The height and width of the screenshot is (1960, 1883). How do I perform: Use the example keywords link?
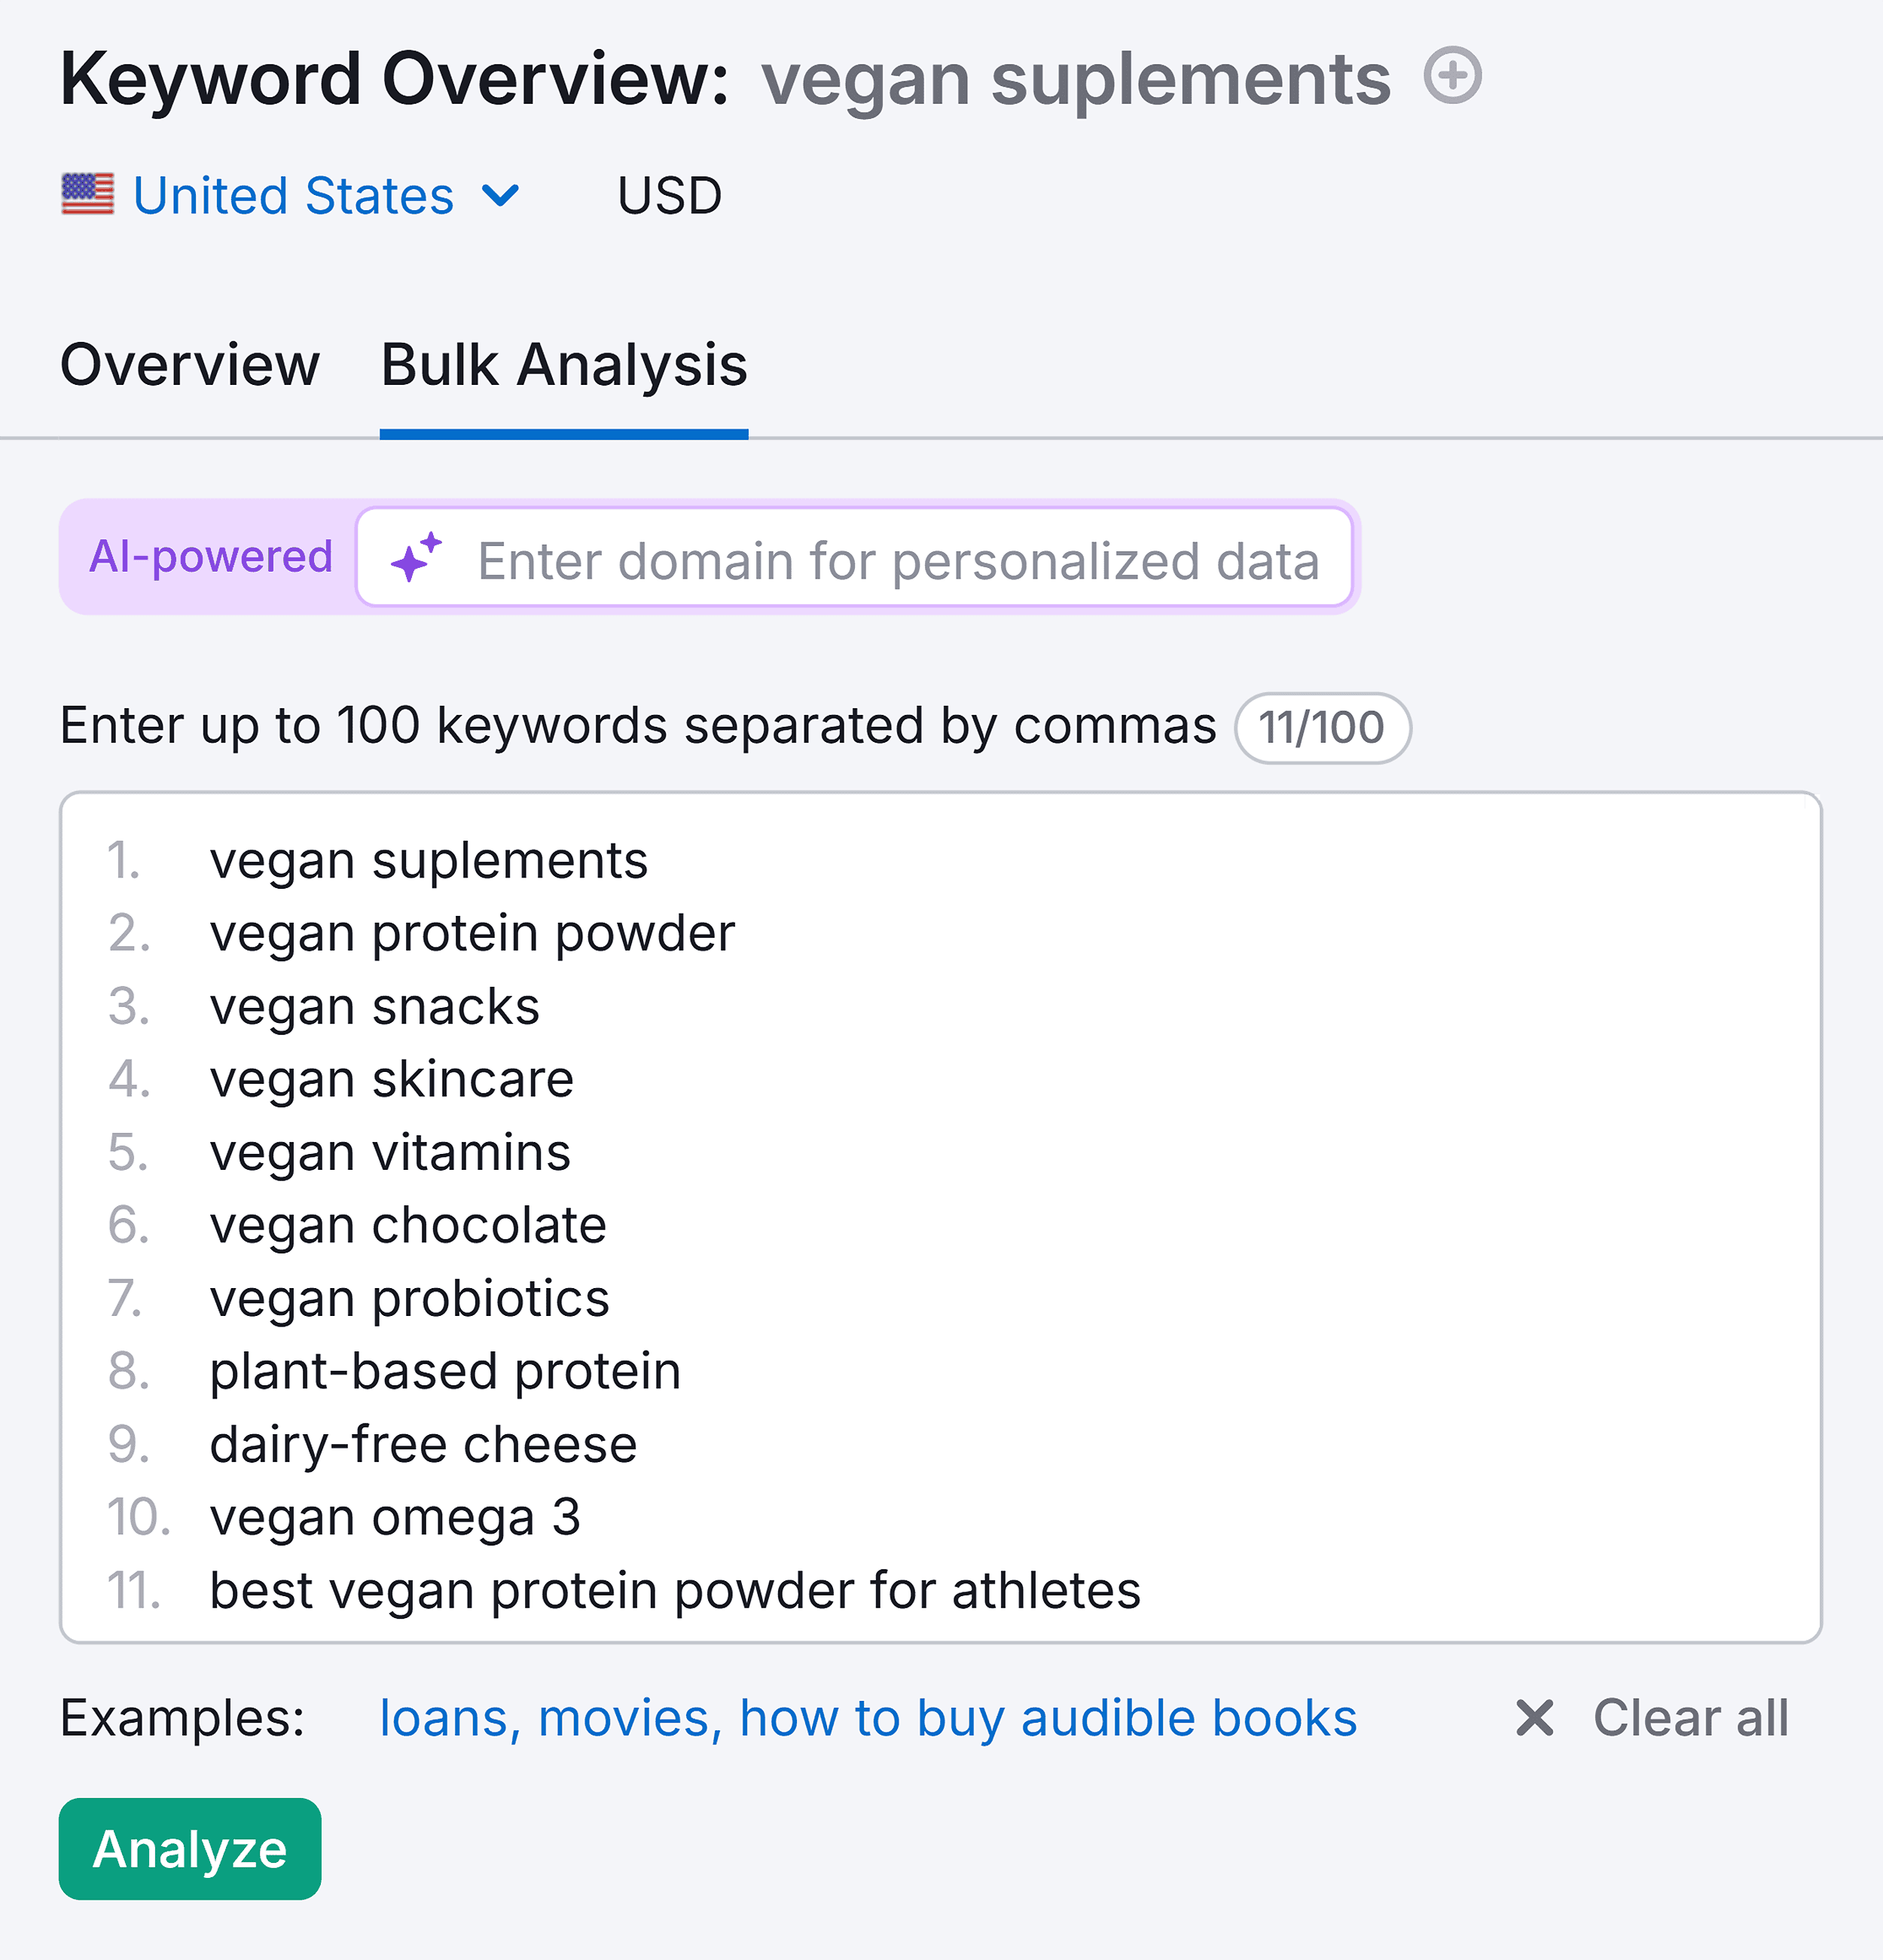[x=868, y=1718]
